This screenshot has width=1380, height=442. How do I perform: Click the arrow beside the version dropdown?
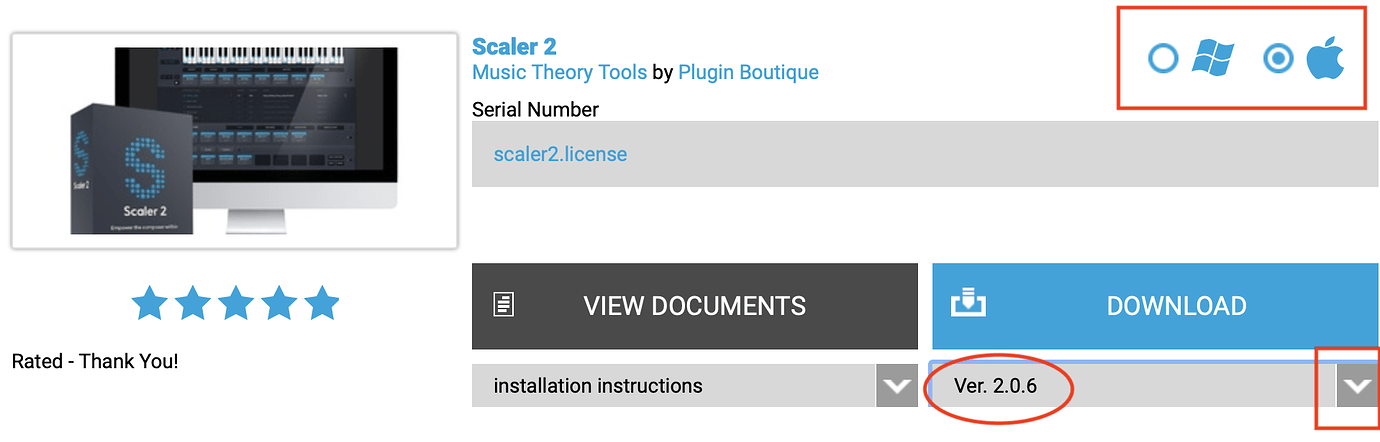click(x=1357, y=386)
